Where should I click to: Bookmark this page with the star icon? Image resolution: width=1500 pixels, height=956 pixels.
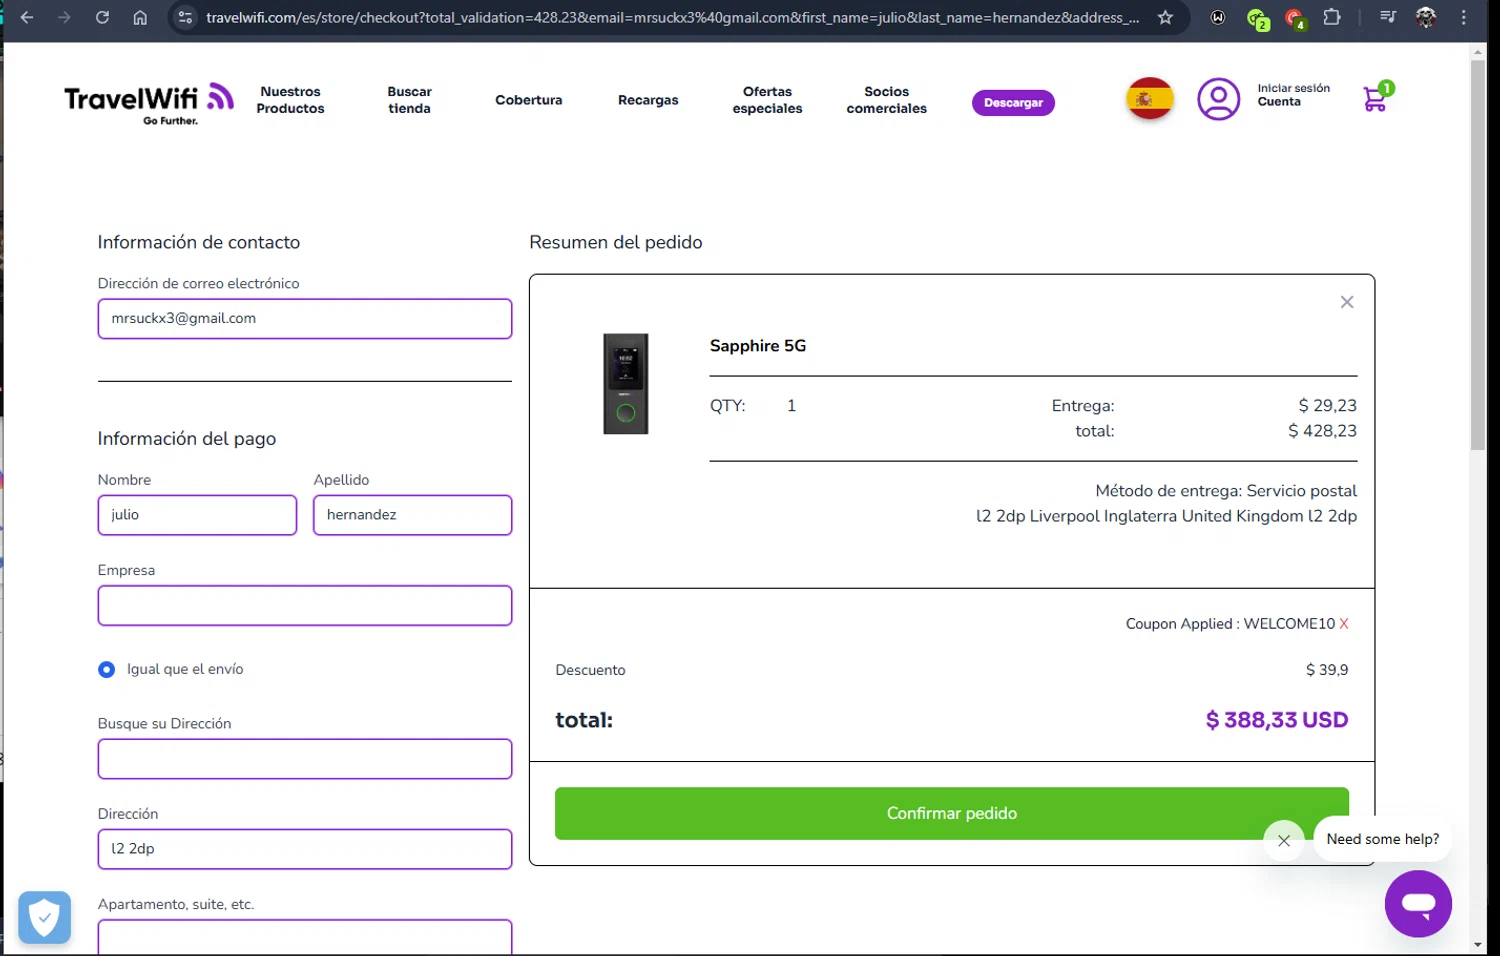[x=1165, y=17]
